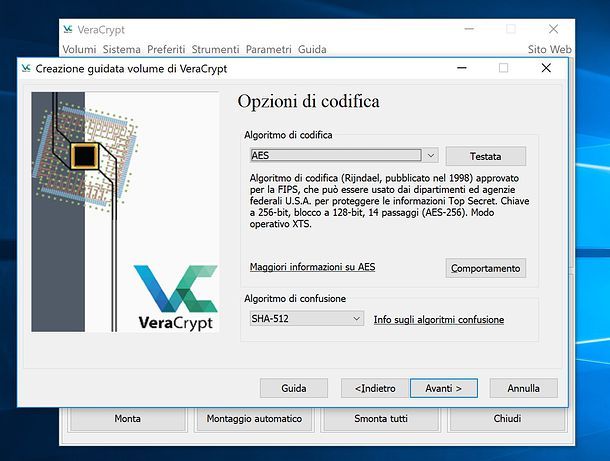Open the Strumenti menu

pos(215,49)
